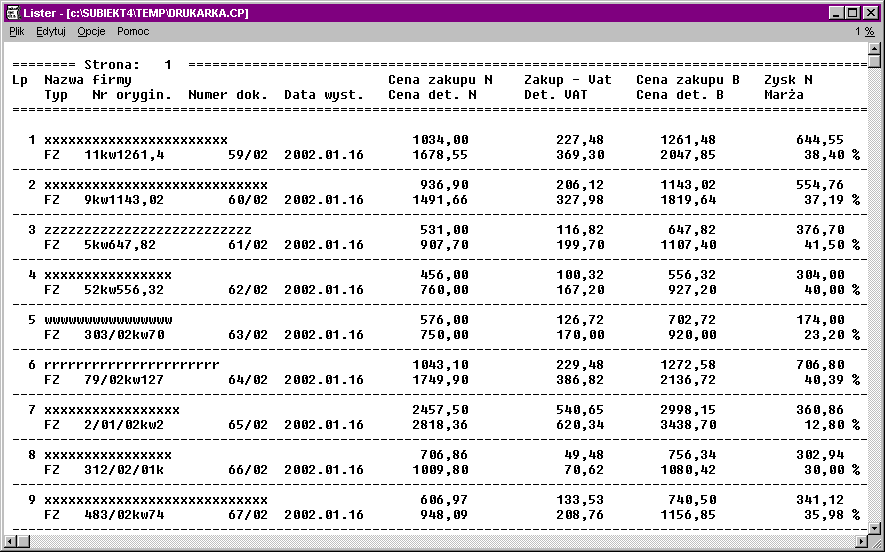Click horizontal scrollbar right arrow
This screenshot has width=885, height=552.
[861, 541]
